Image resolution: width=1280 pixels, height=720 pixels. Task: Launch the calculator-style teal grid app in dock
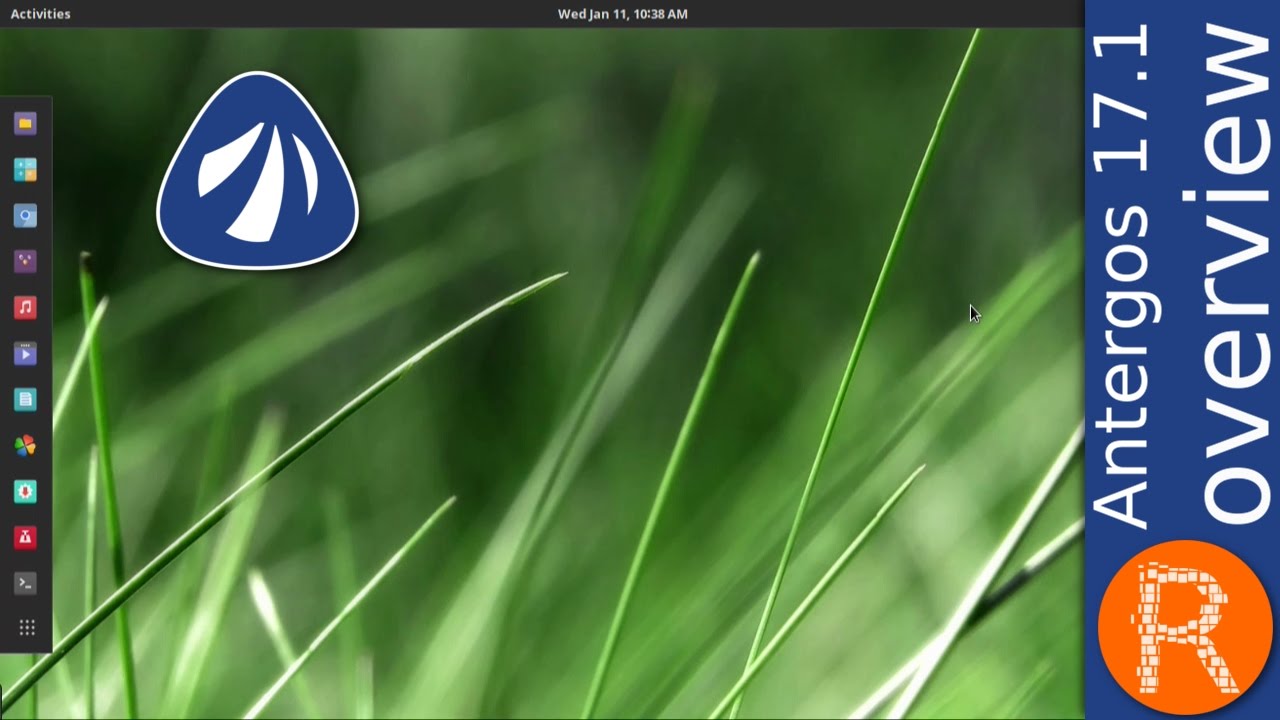click(x=26, y=170)
